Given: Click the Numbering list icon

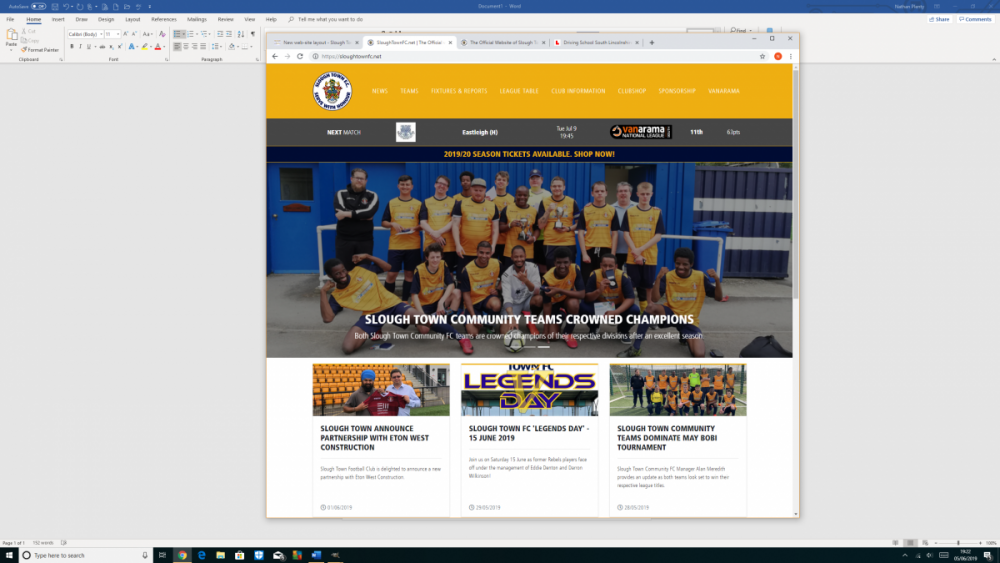Looking at the screenshot, I should 190,34.
